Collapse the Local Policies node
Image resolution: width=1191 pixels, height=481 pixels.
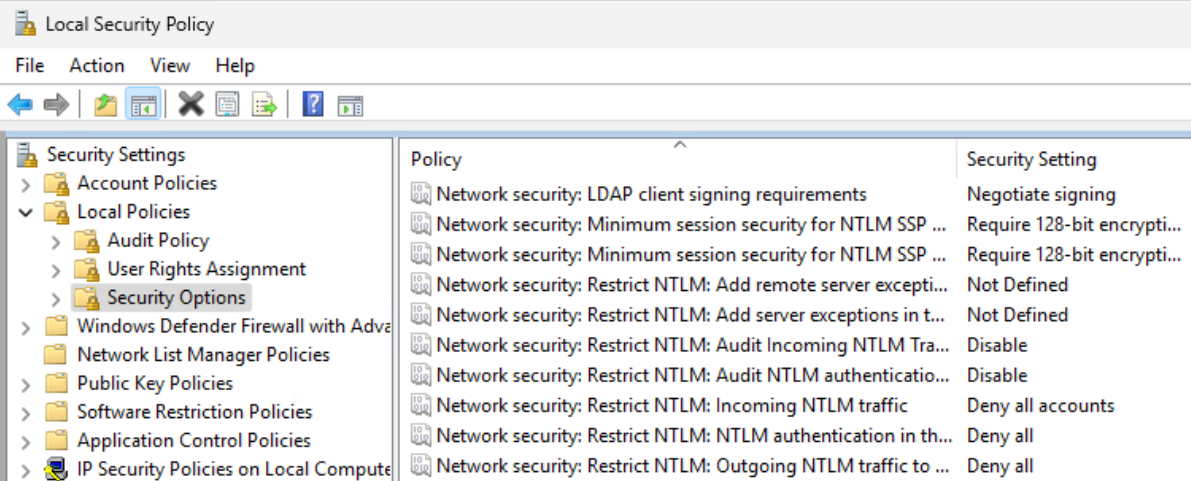[x=26, y=212]
